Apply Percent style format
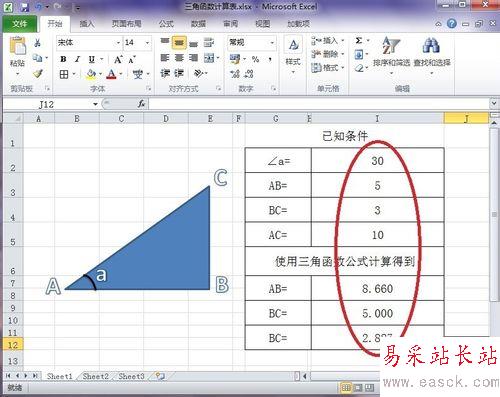500x397 pixels. 255,59
